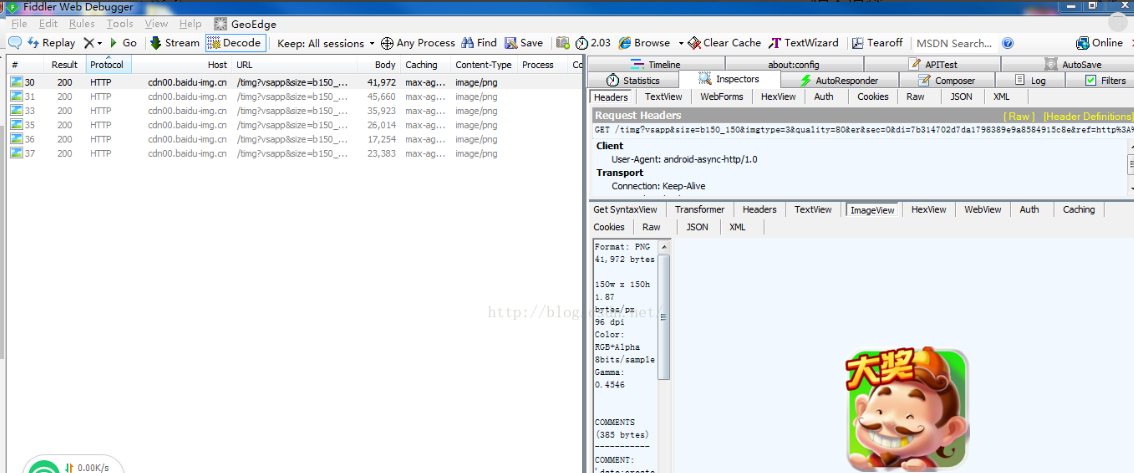Viewport: 1134px width, 473px height.
Task: Select request HexView inspector tab
Action: click(x=778, y=96)
